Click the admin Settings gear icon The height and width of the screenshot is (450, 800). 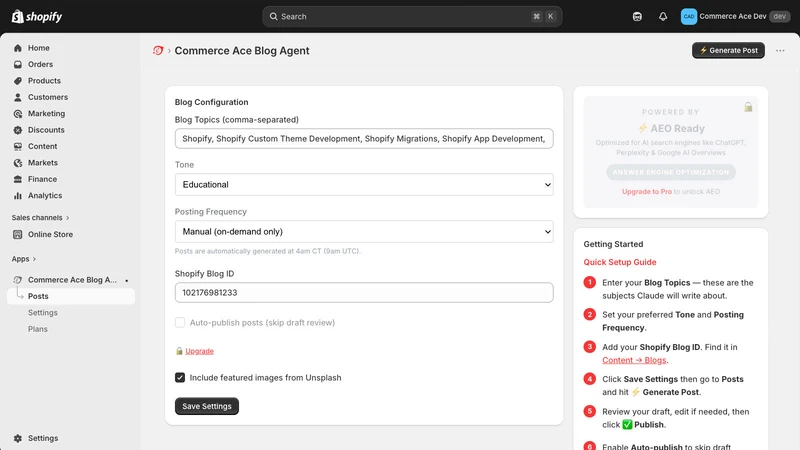[x=18, y=438]
